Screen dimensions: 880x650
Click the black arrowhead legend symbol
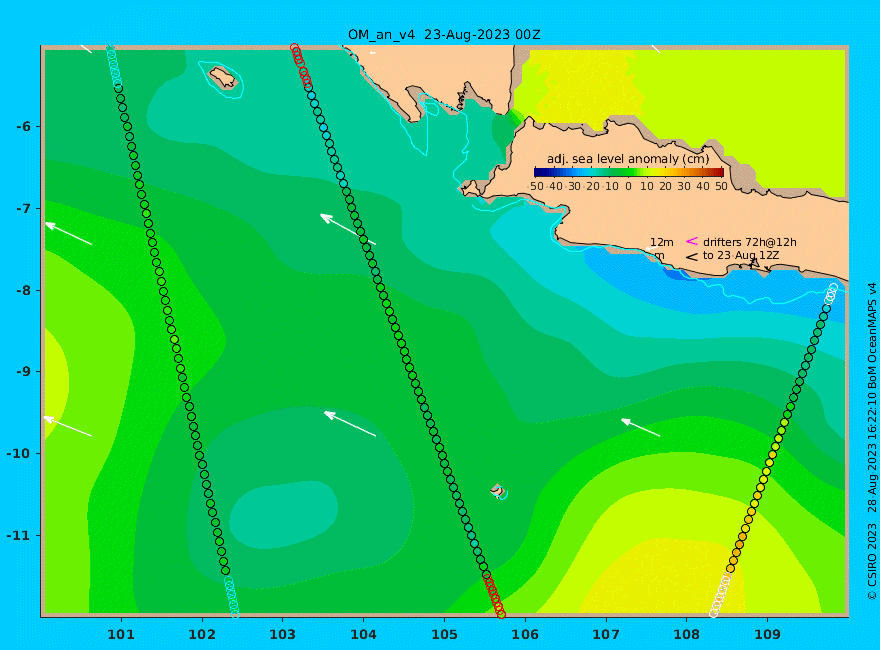point(691,257)
